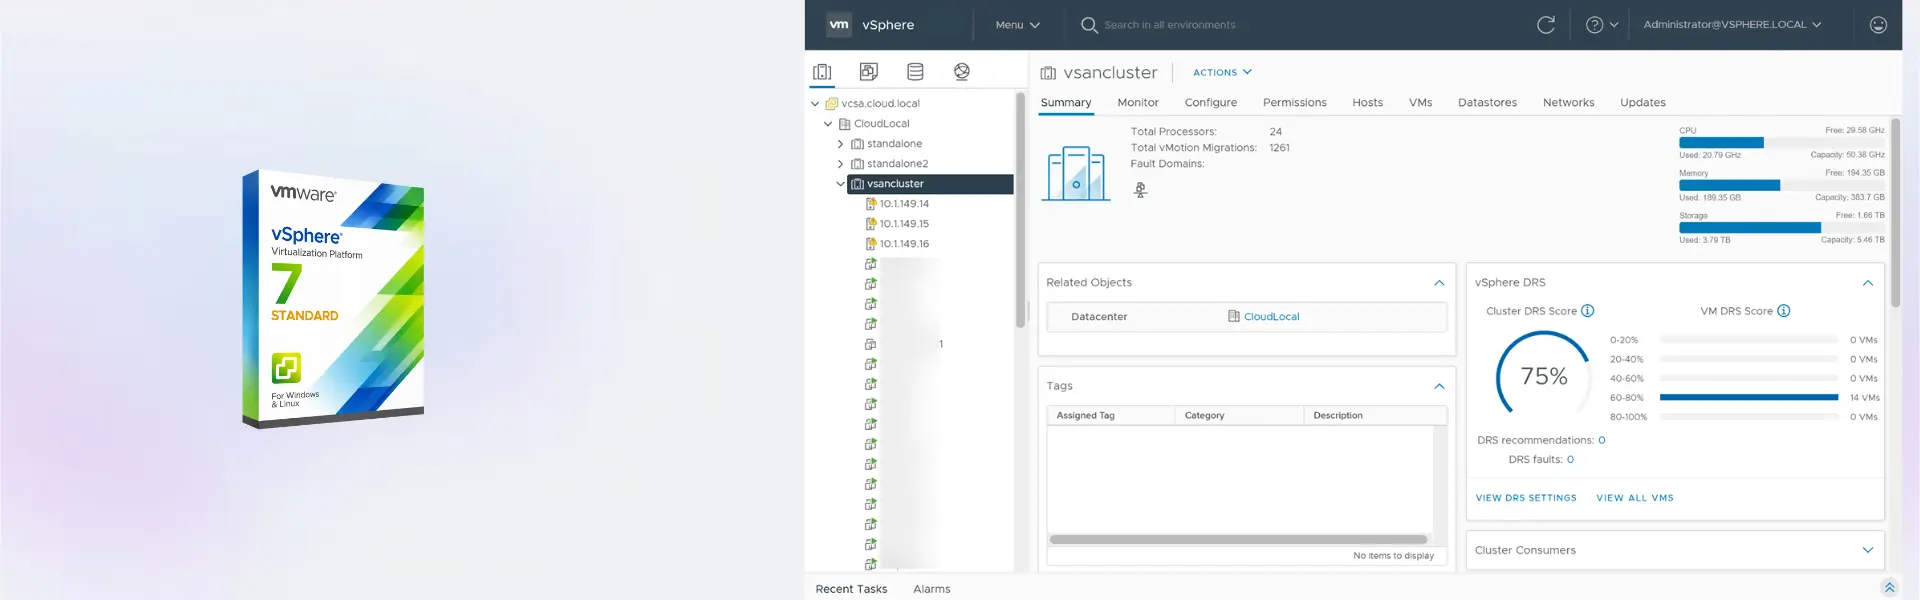The image size is (1920, 600).
Task: Click the Memory usage progress bar
Action: coord(1781,185)
